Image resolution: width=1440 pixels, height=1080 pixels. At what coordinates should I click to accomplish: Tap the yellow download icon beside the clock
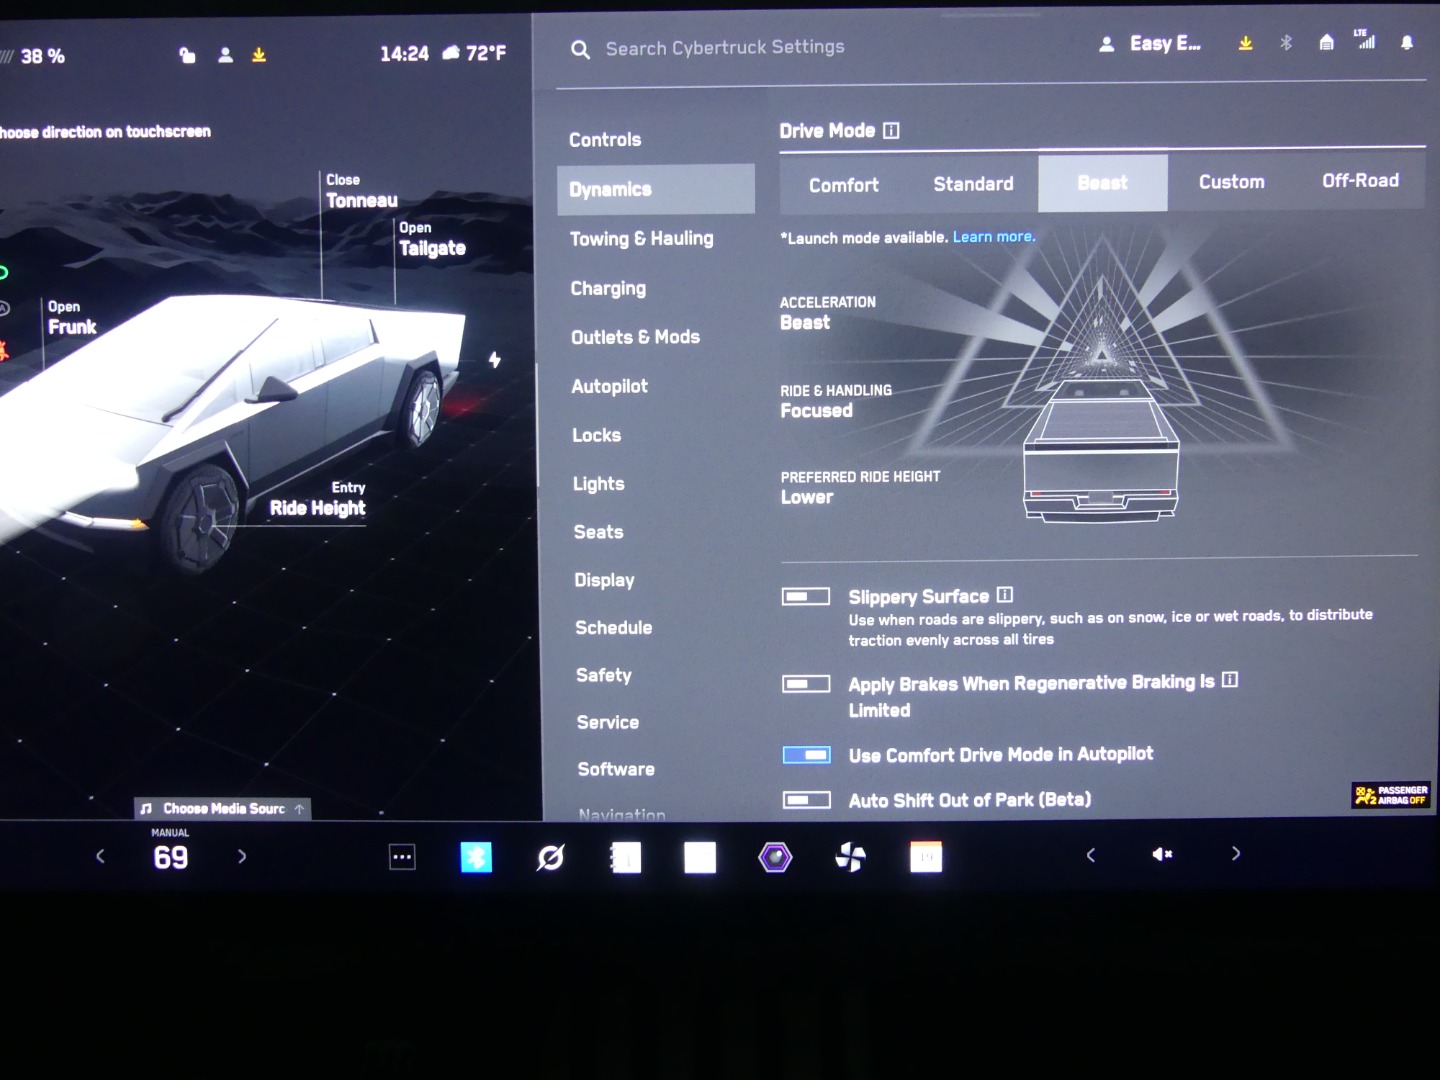(259, 55)
